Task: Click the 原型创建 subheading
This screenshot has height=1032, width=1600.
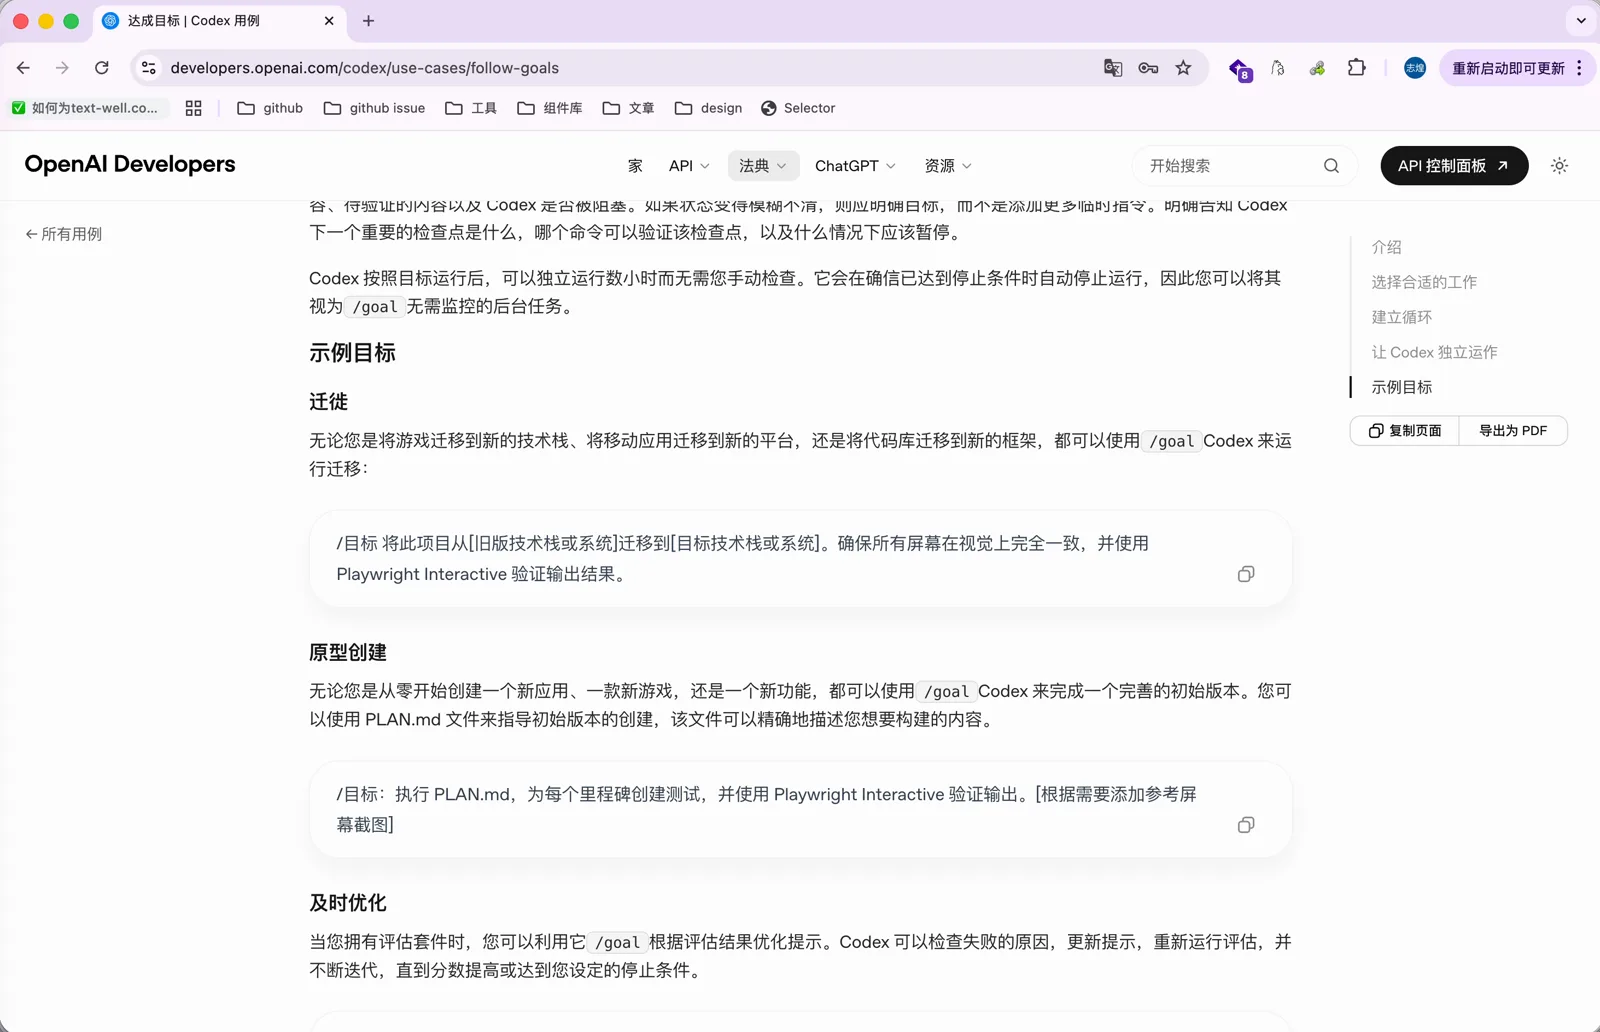Action: coord(348,653)
